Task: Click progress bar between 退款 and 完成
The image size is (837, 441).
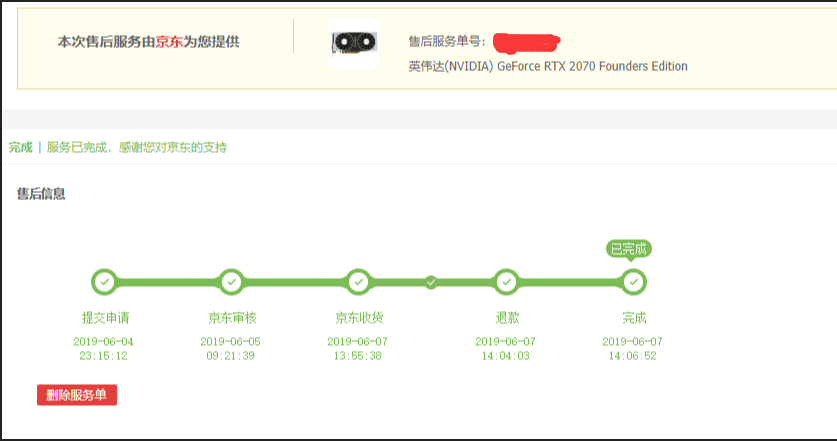Action: [x=570, y=282]
